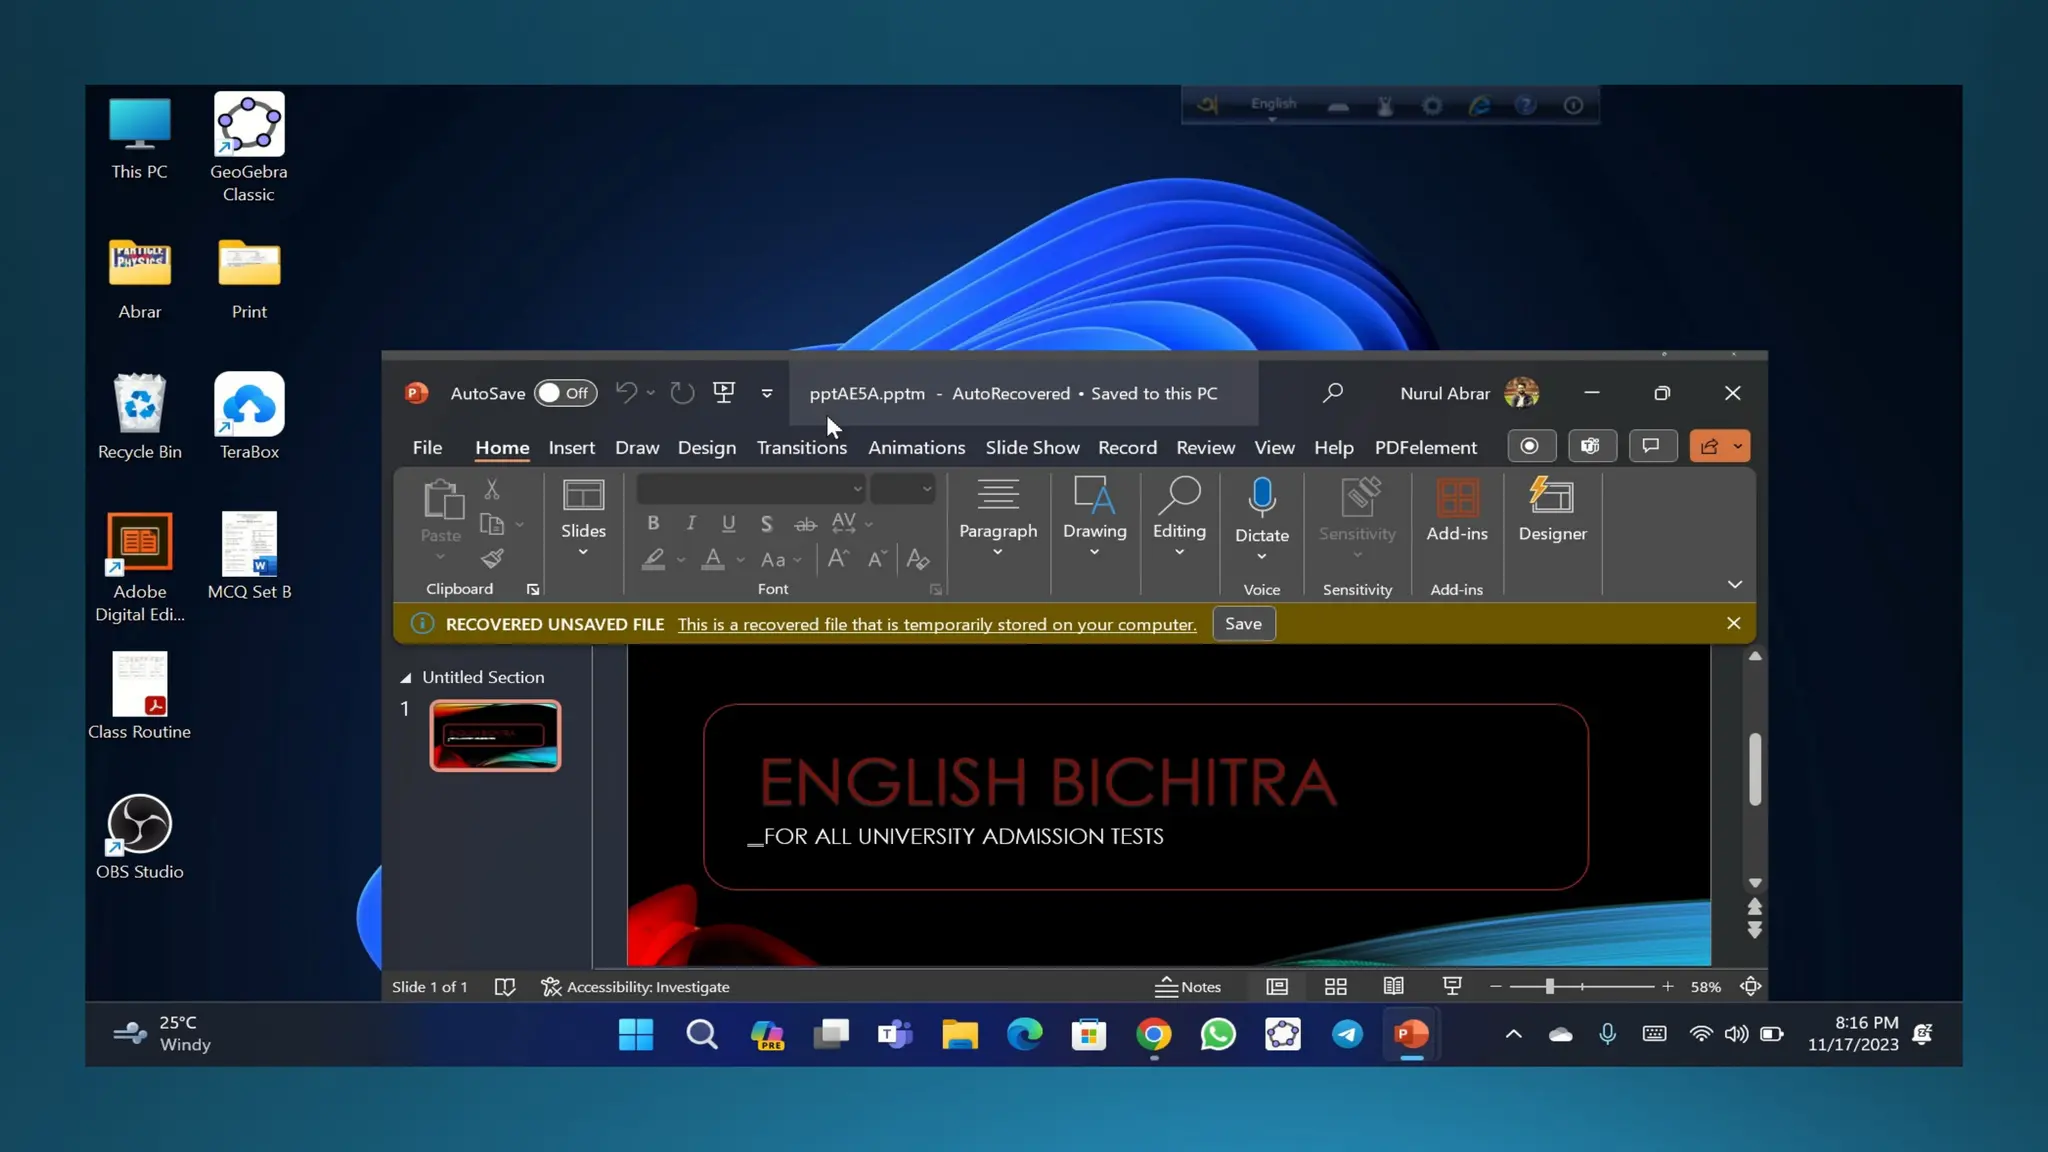Click Slide Sorter view icon
Image resolution: width=2048 pixels, height=1152 pixels.
(1335, 987)
